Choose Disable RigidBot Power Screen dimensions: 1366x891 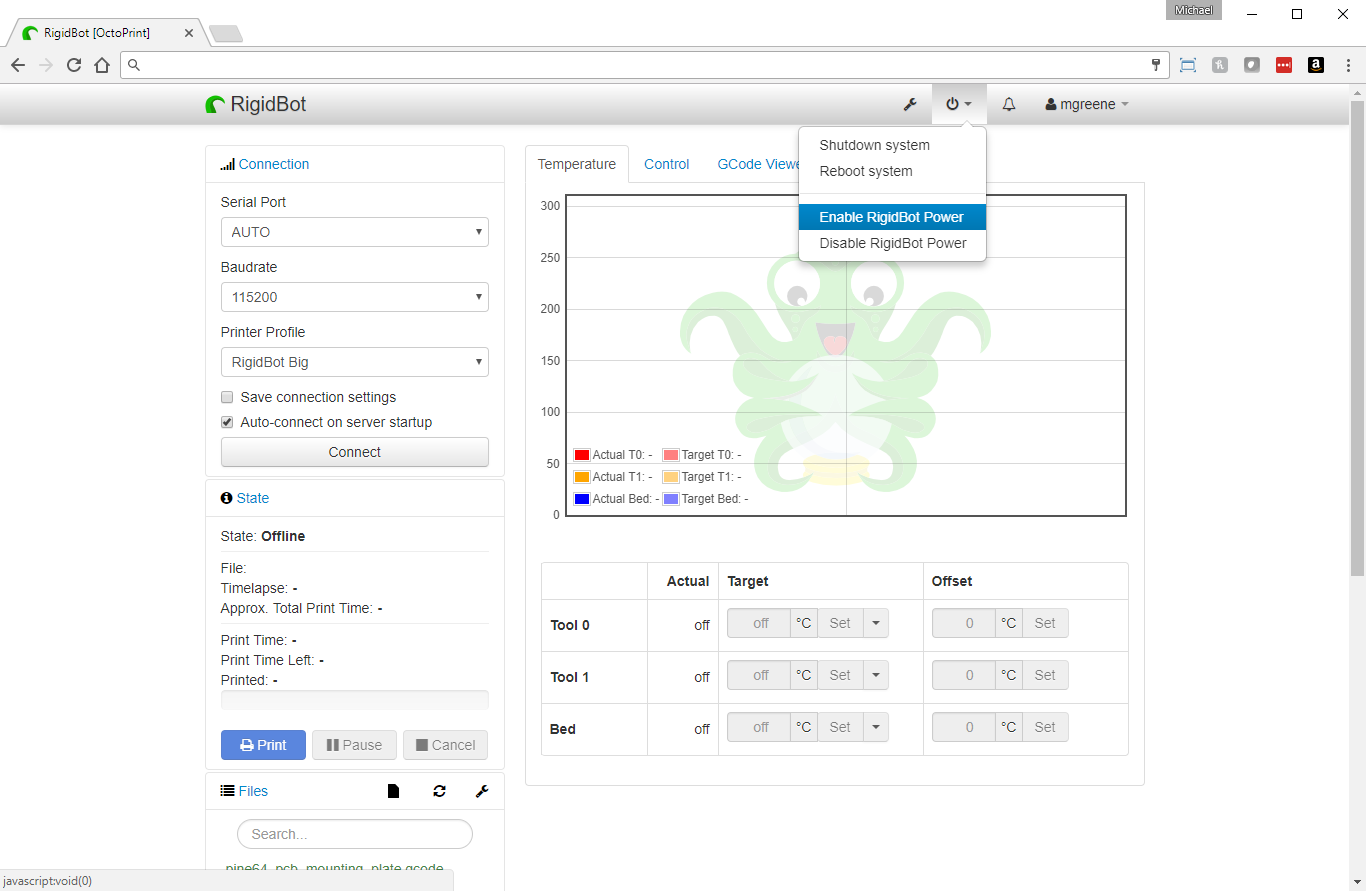pos(892,243)
